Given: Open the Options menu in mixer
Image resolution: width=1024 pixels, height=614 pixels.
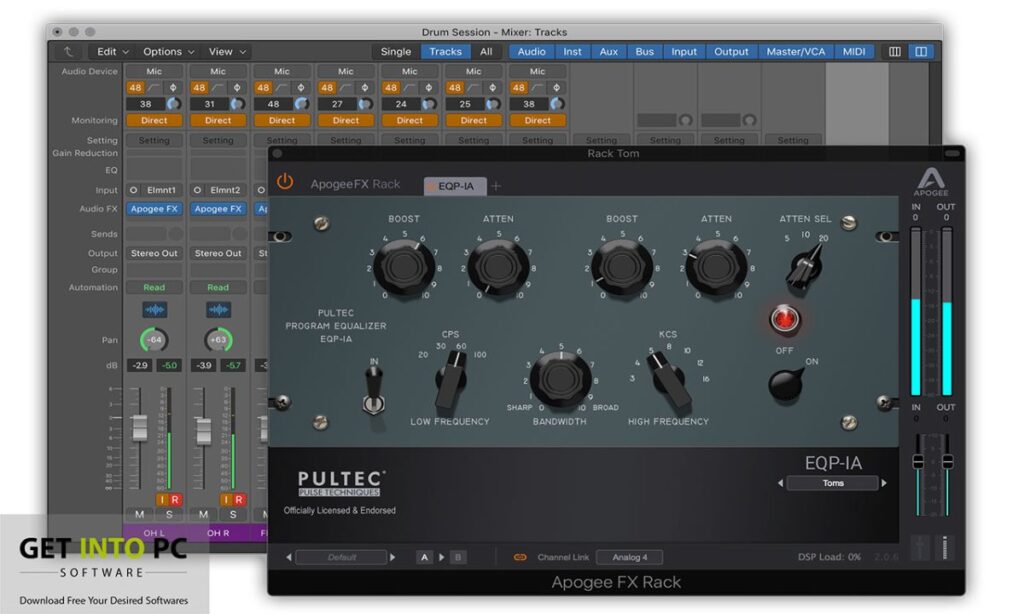Looking at the screenshot, I should tap(168, 52).
